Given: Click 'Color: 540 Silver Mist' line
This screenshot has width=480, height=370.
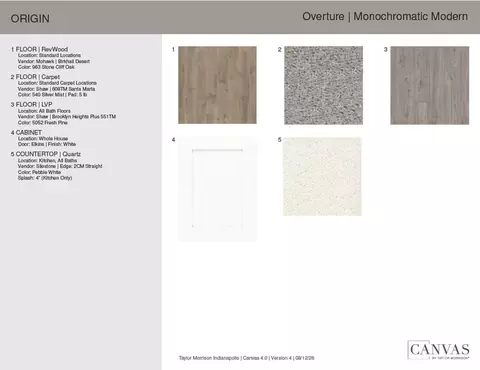Looking at the screenshot, I should click(x=52, y=95).
